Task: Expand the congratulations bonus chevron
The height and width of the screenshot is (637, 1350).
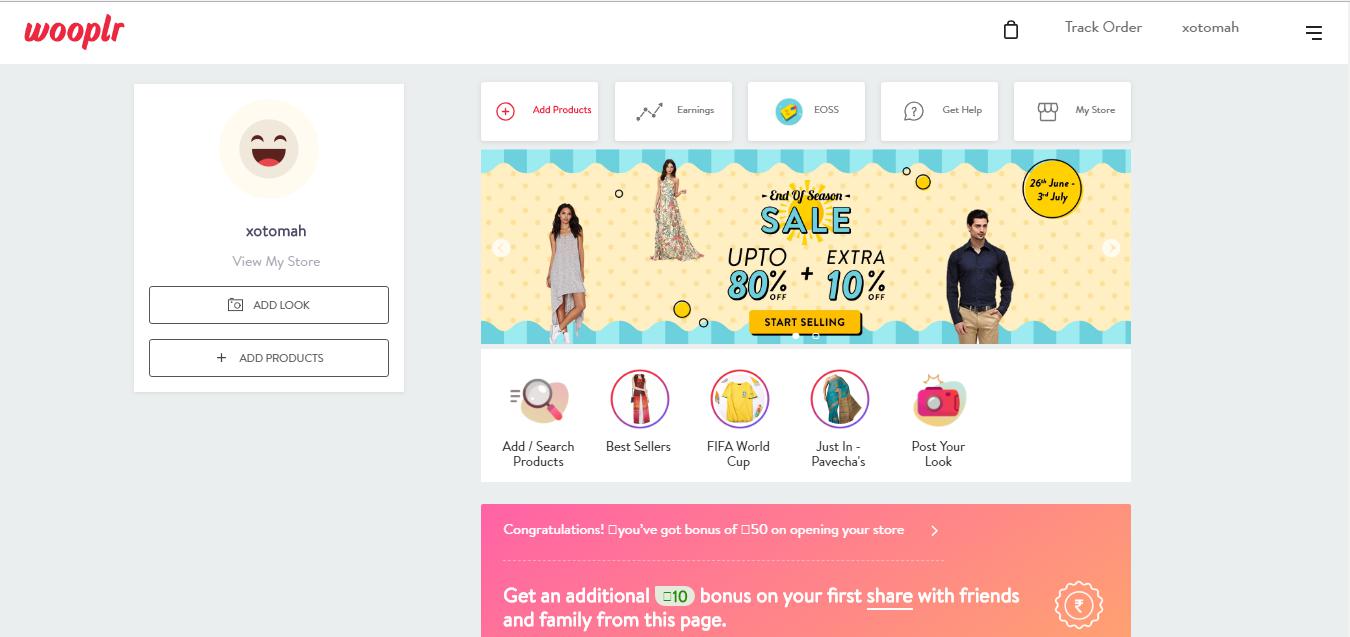Action: [935, 531]
